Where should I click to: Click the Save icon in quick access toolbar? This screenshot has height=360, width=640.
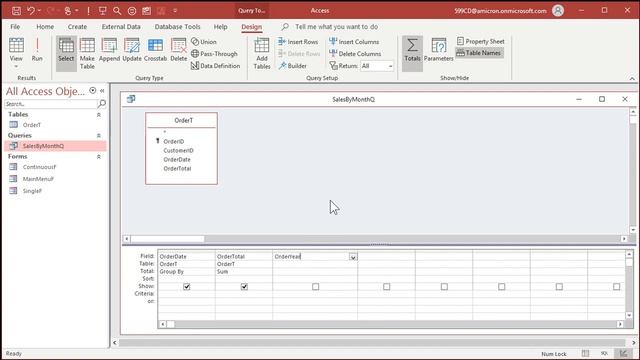pyautogui.click(x=16, y=11)
